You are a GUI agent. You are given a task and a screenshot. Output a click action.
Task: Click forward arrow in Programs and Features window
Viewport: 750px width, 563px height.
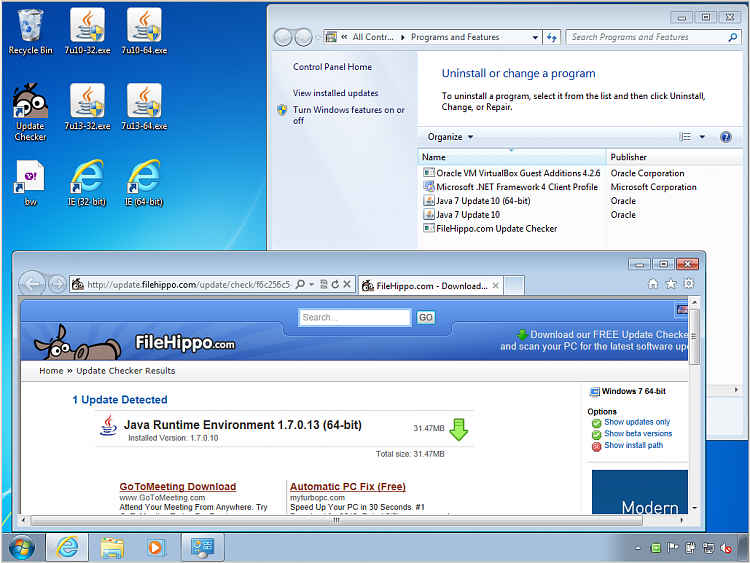click(x=303, y=37)
